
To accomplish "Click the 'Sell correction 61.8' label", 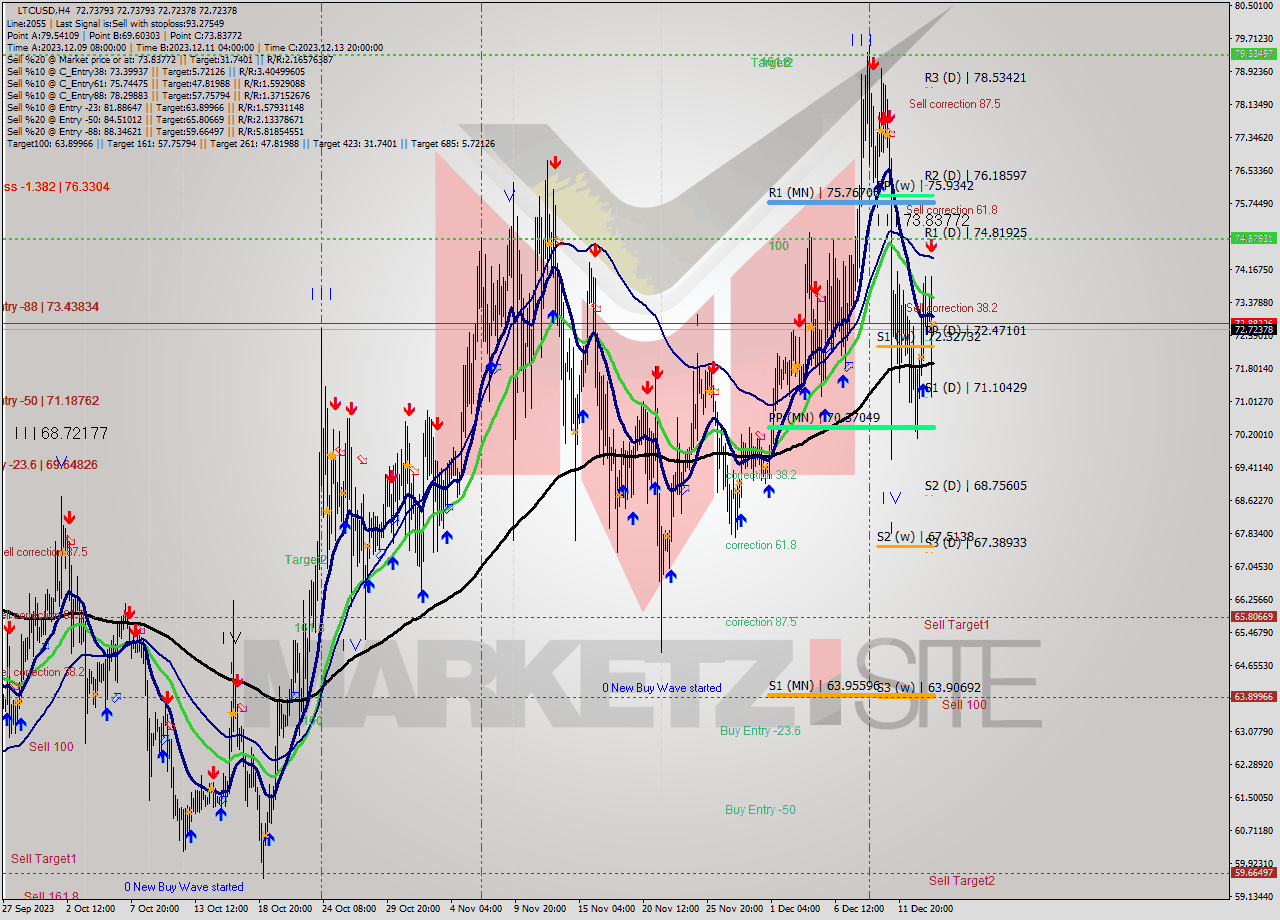I will coord(951,210).
